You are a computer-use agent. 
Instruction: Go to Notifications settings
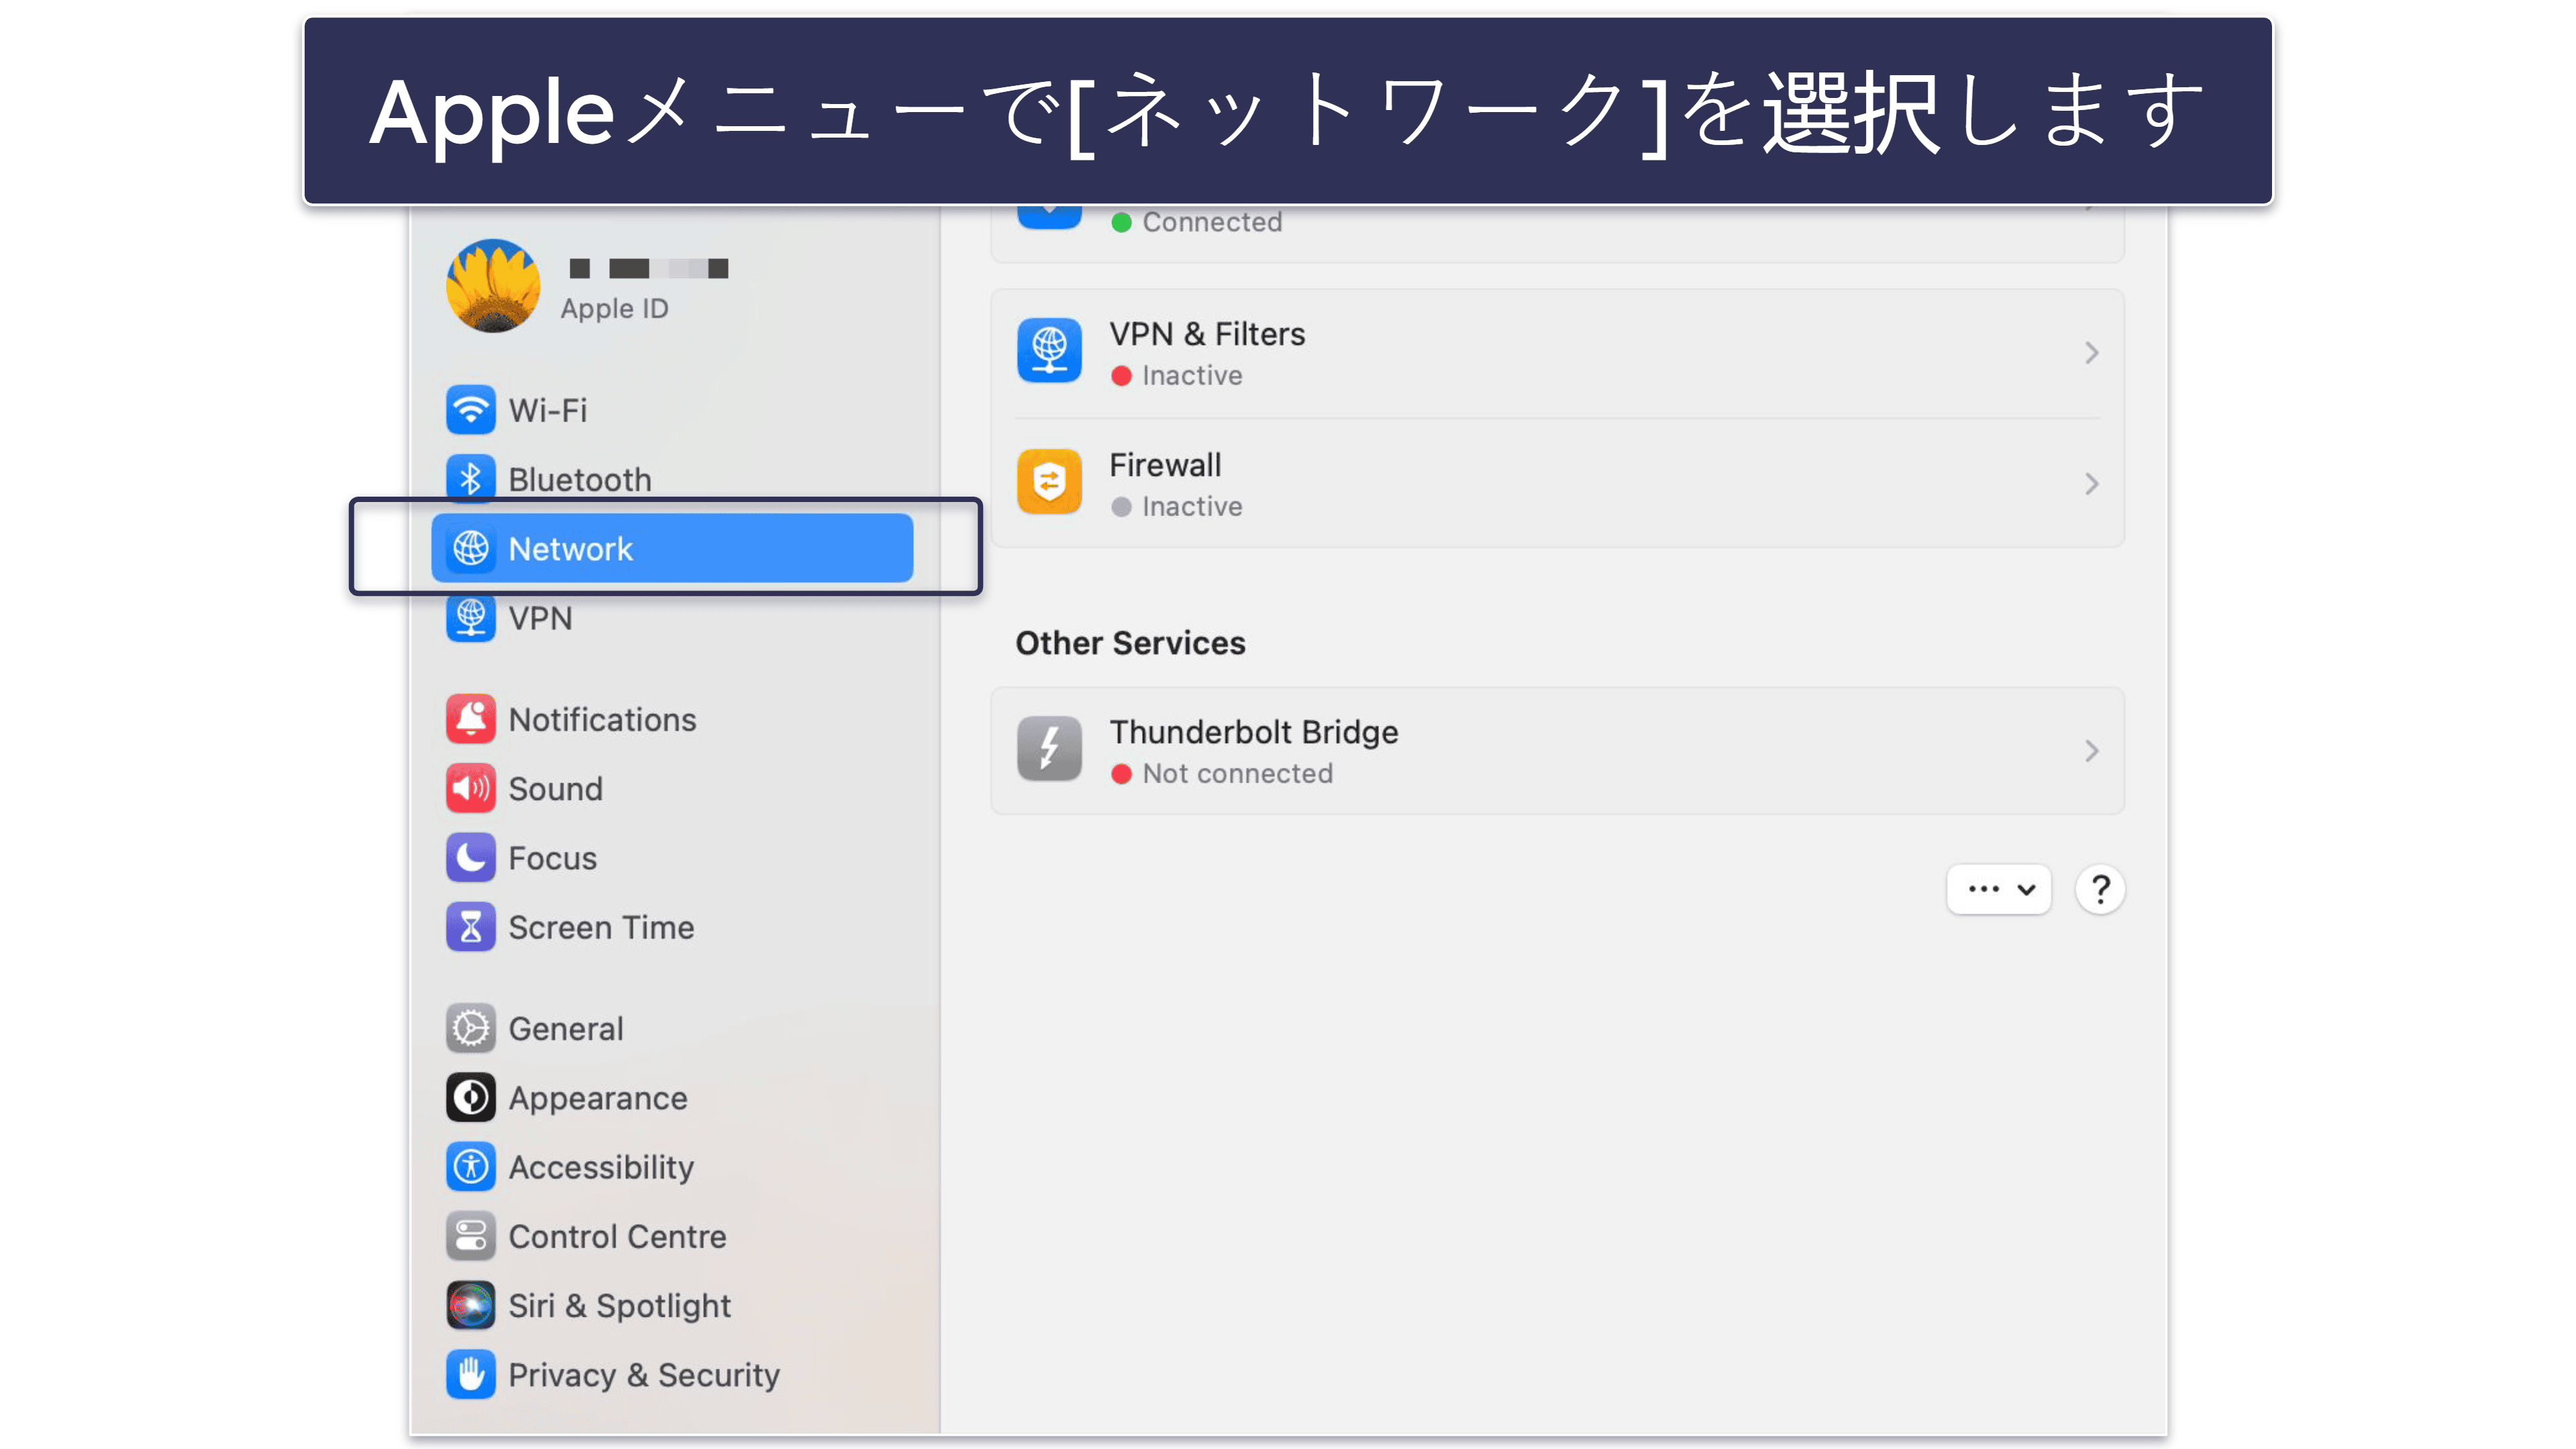pyautogui.click(x=672, y=719)
